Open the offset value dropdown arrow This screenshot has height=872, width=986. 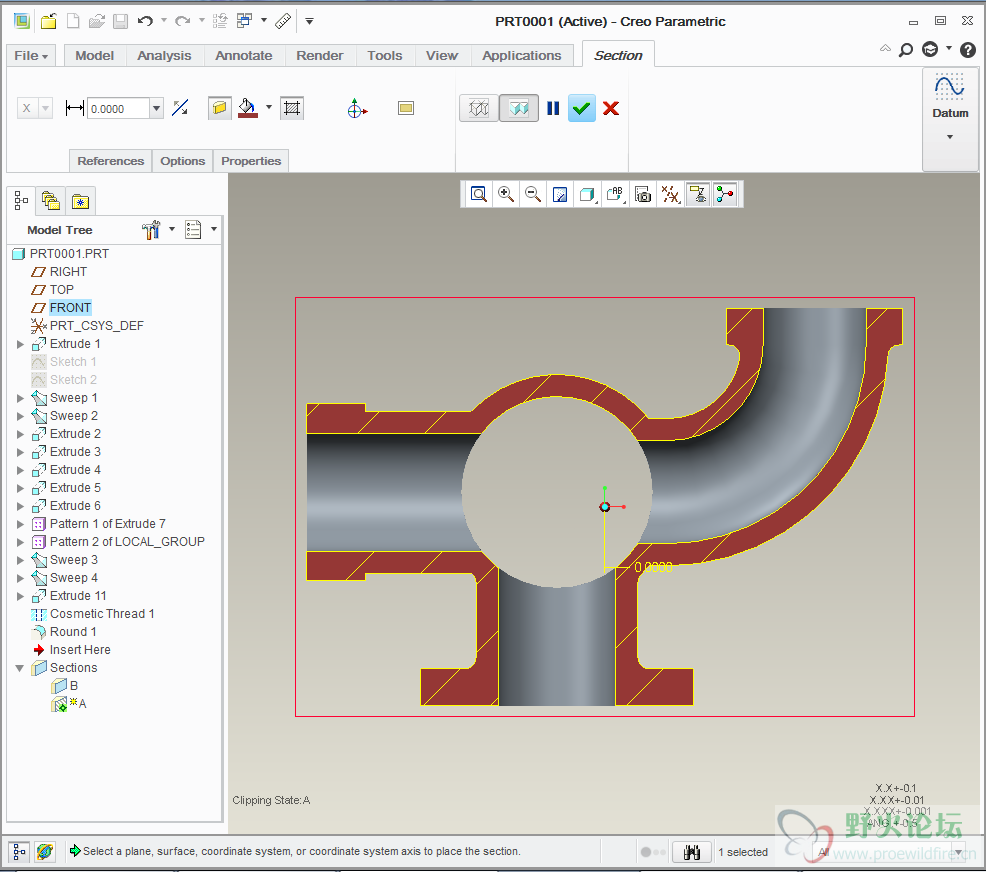pos(156,109)
